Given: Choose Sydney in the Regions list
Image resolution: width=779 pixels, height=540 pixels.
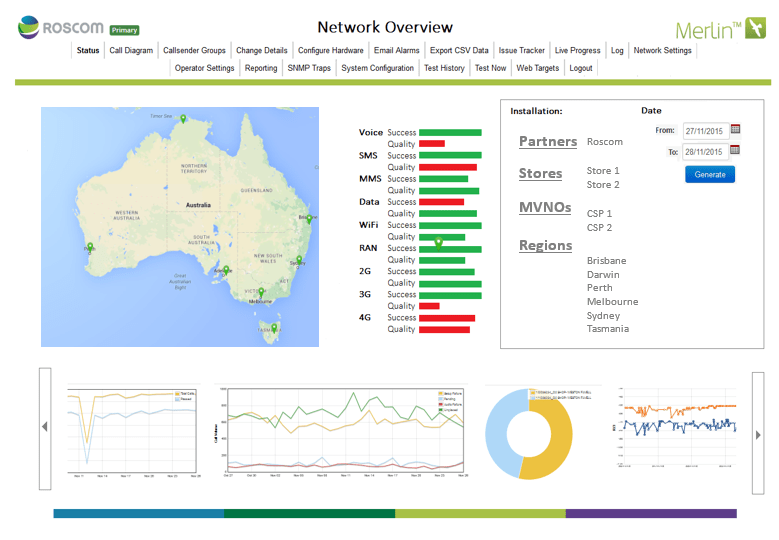Looking at the screenshot, I should pos(605,315).
